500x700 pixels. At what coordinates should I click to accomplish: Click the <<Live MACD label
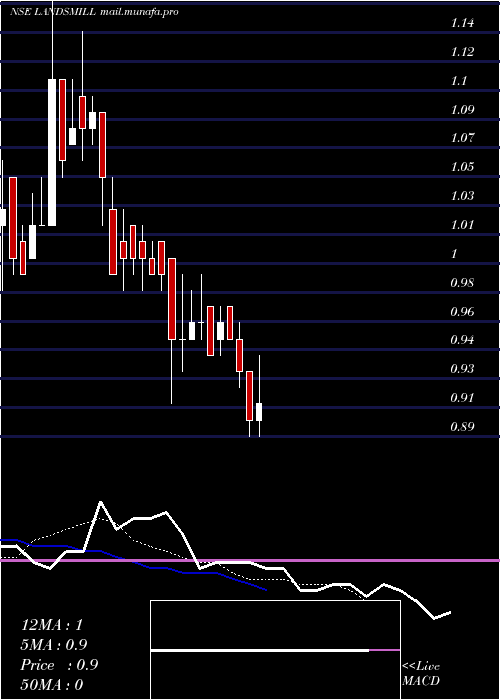pyautogui.click(x=421, y=674)
